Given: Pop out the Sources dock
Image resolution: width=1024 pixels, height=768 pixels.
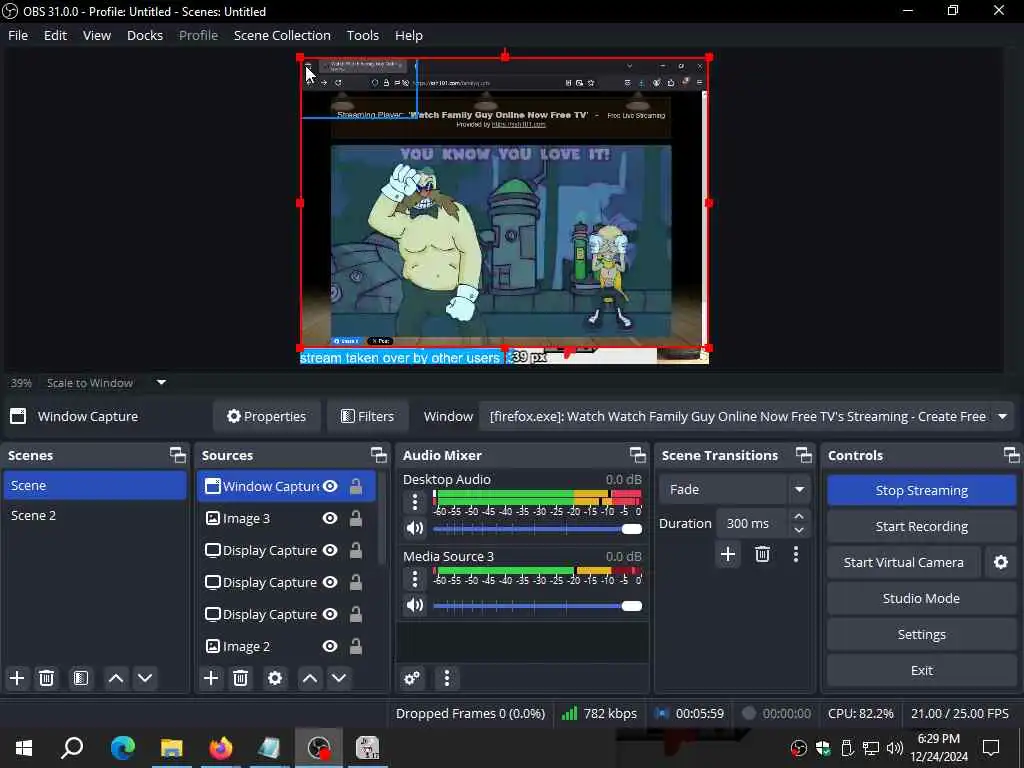Looking at the screenshot, I should (379, 455).
